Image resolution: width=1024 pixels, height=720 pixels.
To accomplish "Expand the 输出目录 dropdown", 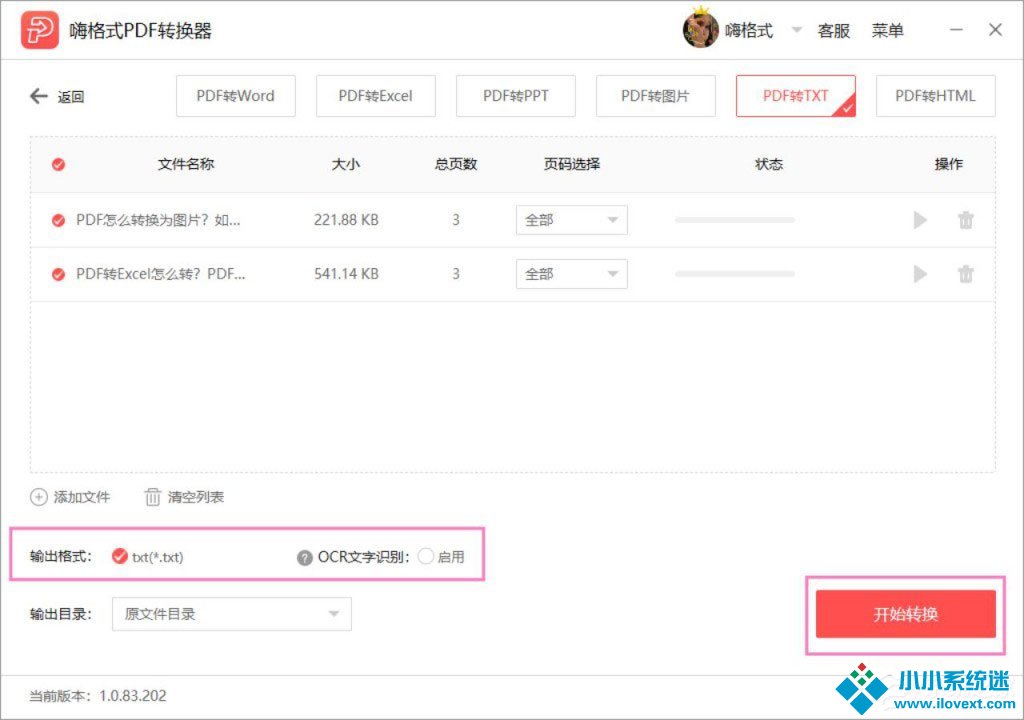I will [x=231, y=614].
